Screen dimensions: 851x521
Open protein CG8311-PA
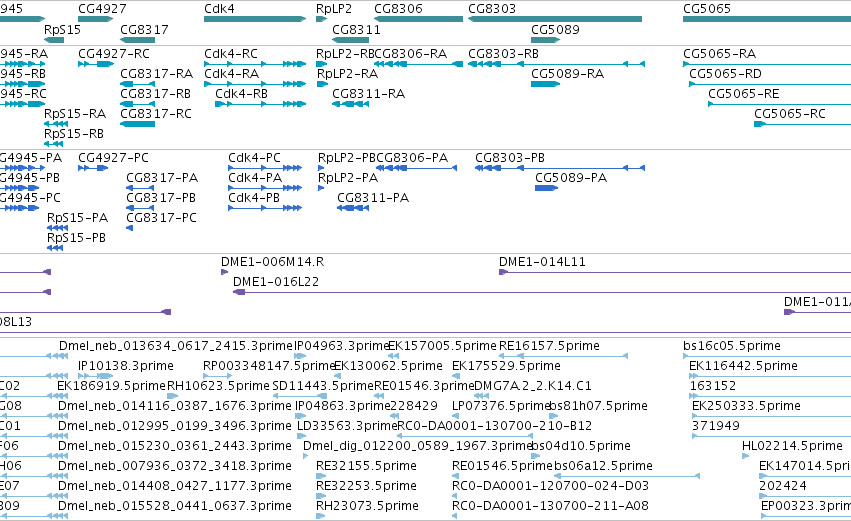pos(373,198)
